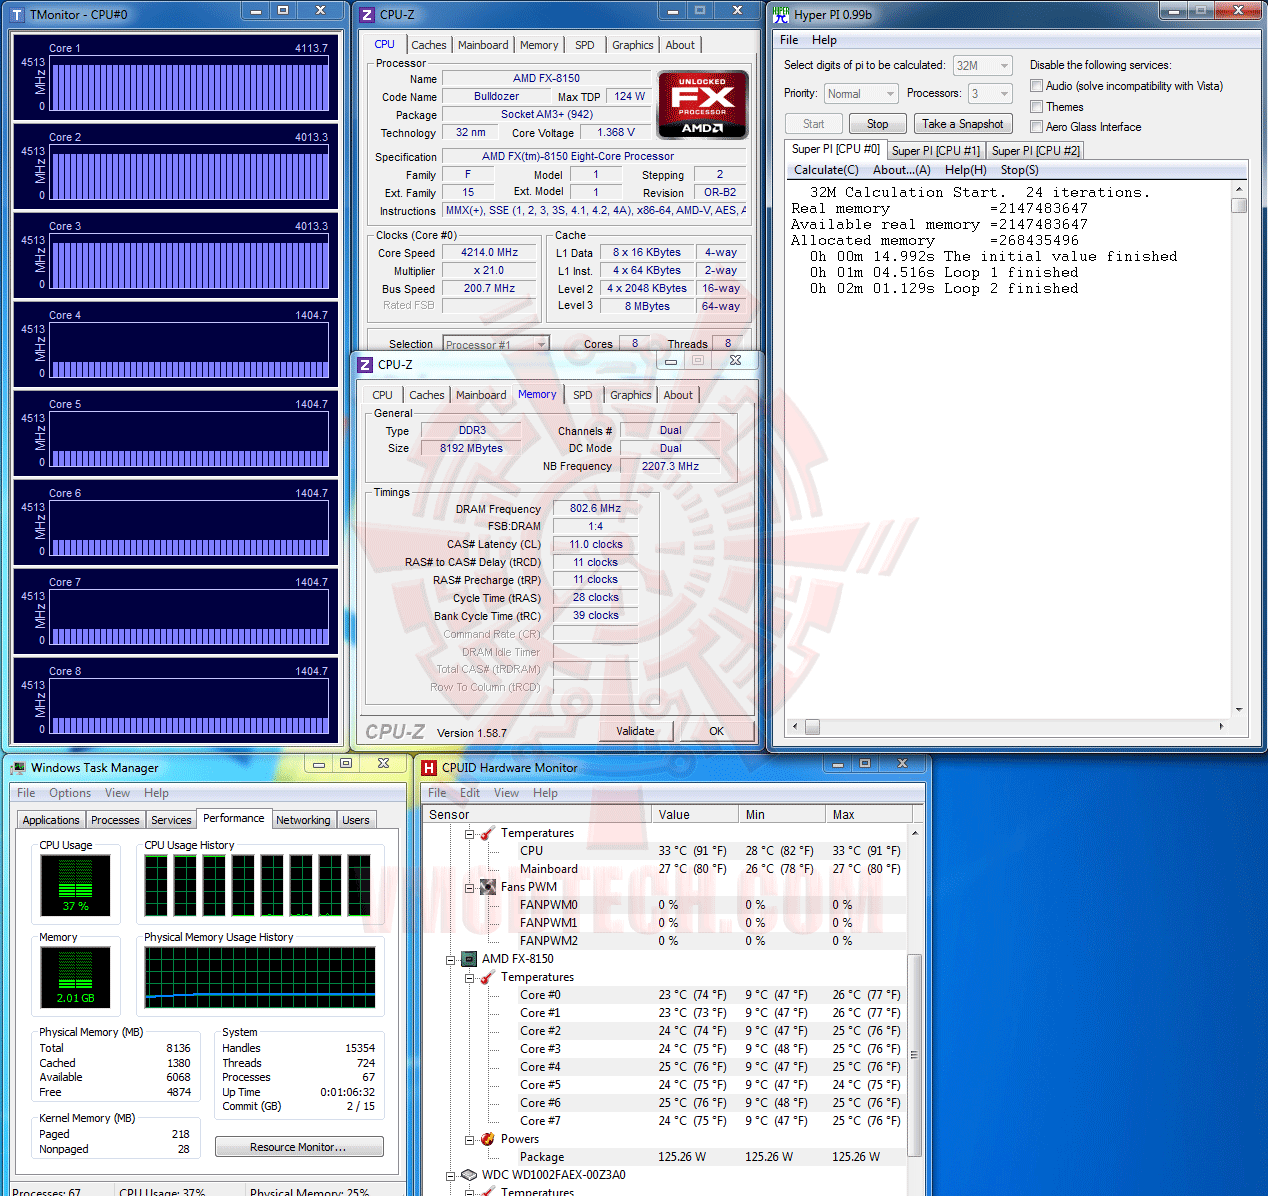Click the Hyper PI output vertical scrollbar thumb
This screenshot has width=1268, height=1196.
1239,206
